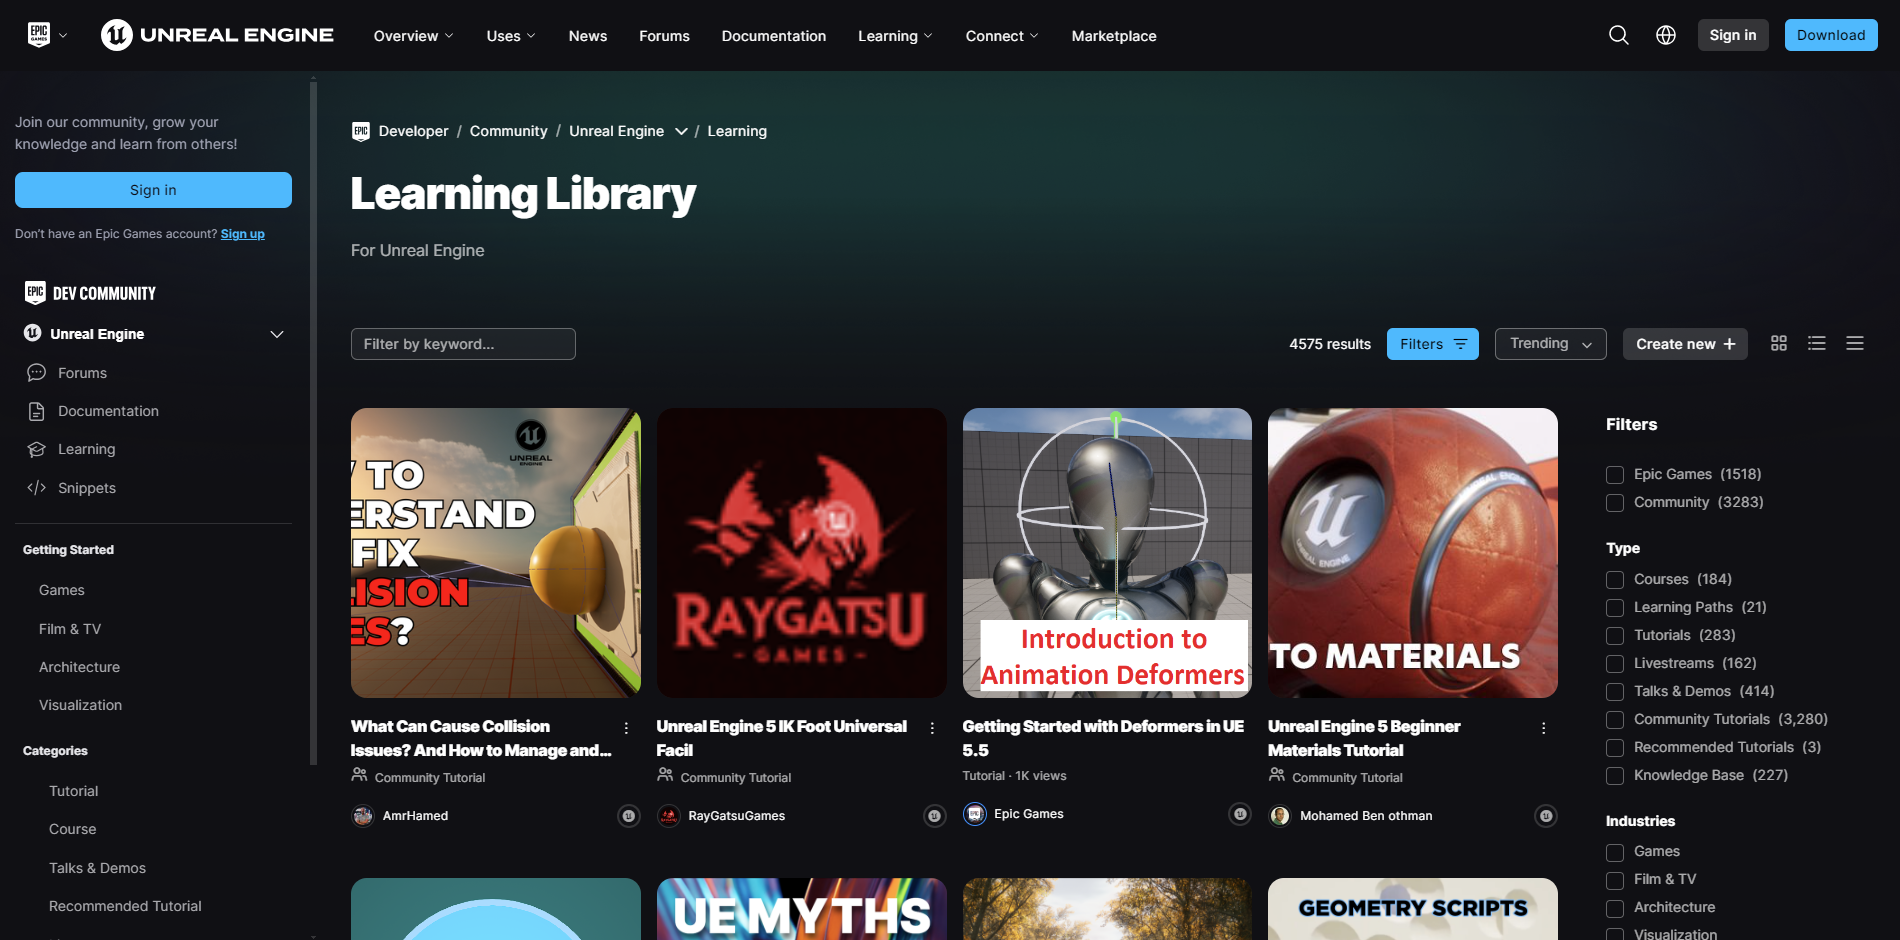
Task: Click Create new button
Action: click(x=1685, y=344)
